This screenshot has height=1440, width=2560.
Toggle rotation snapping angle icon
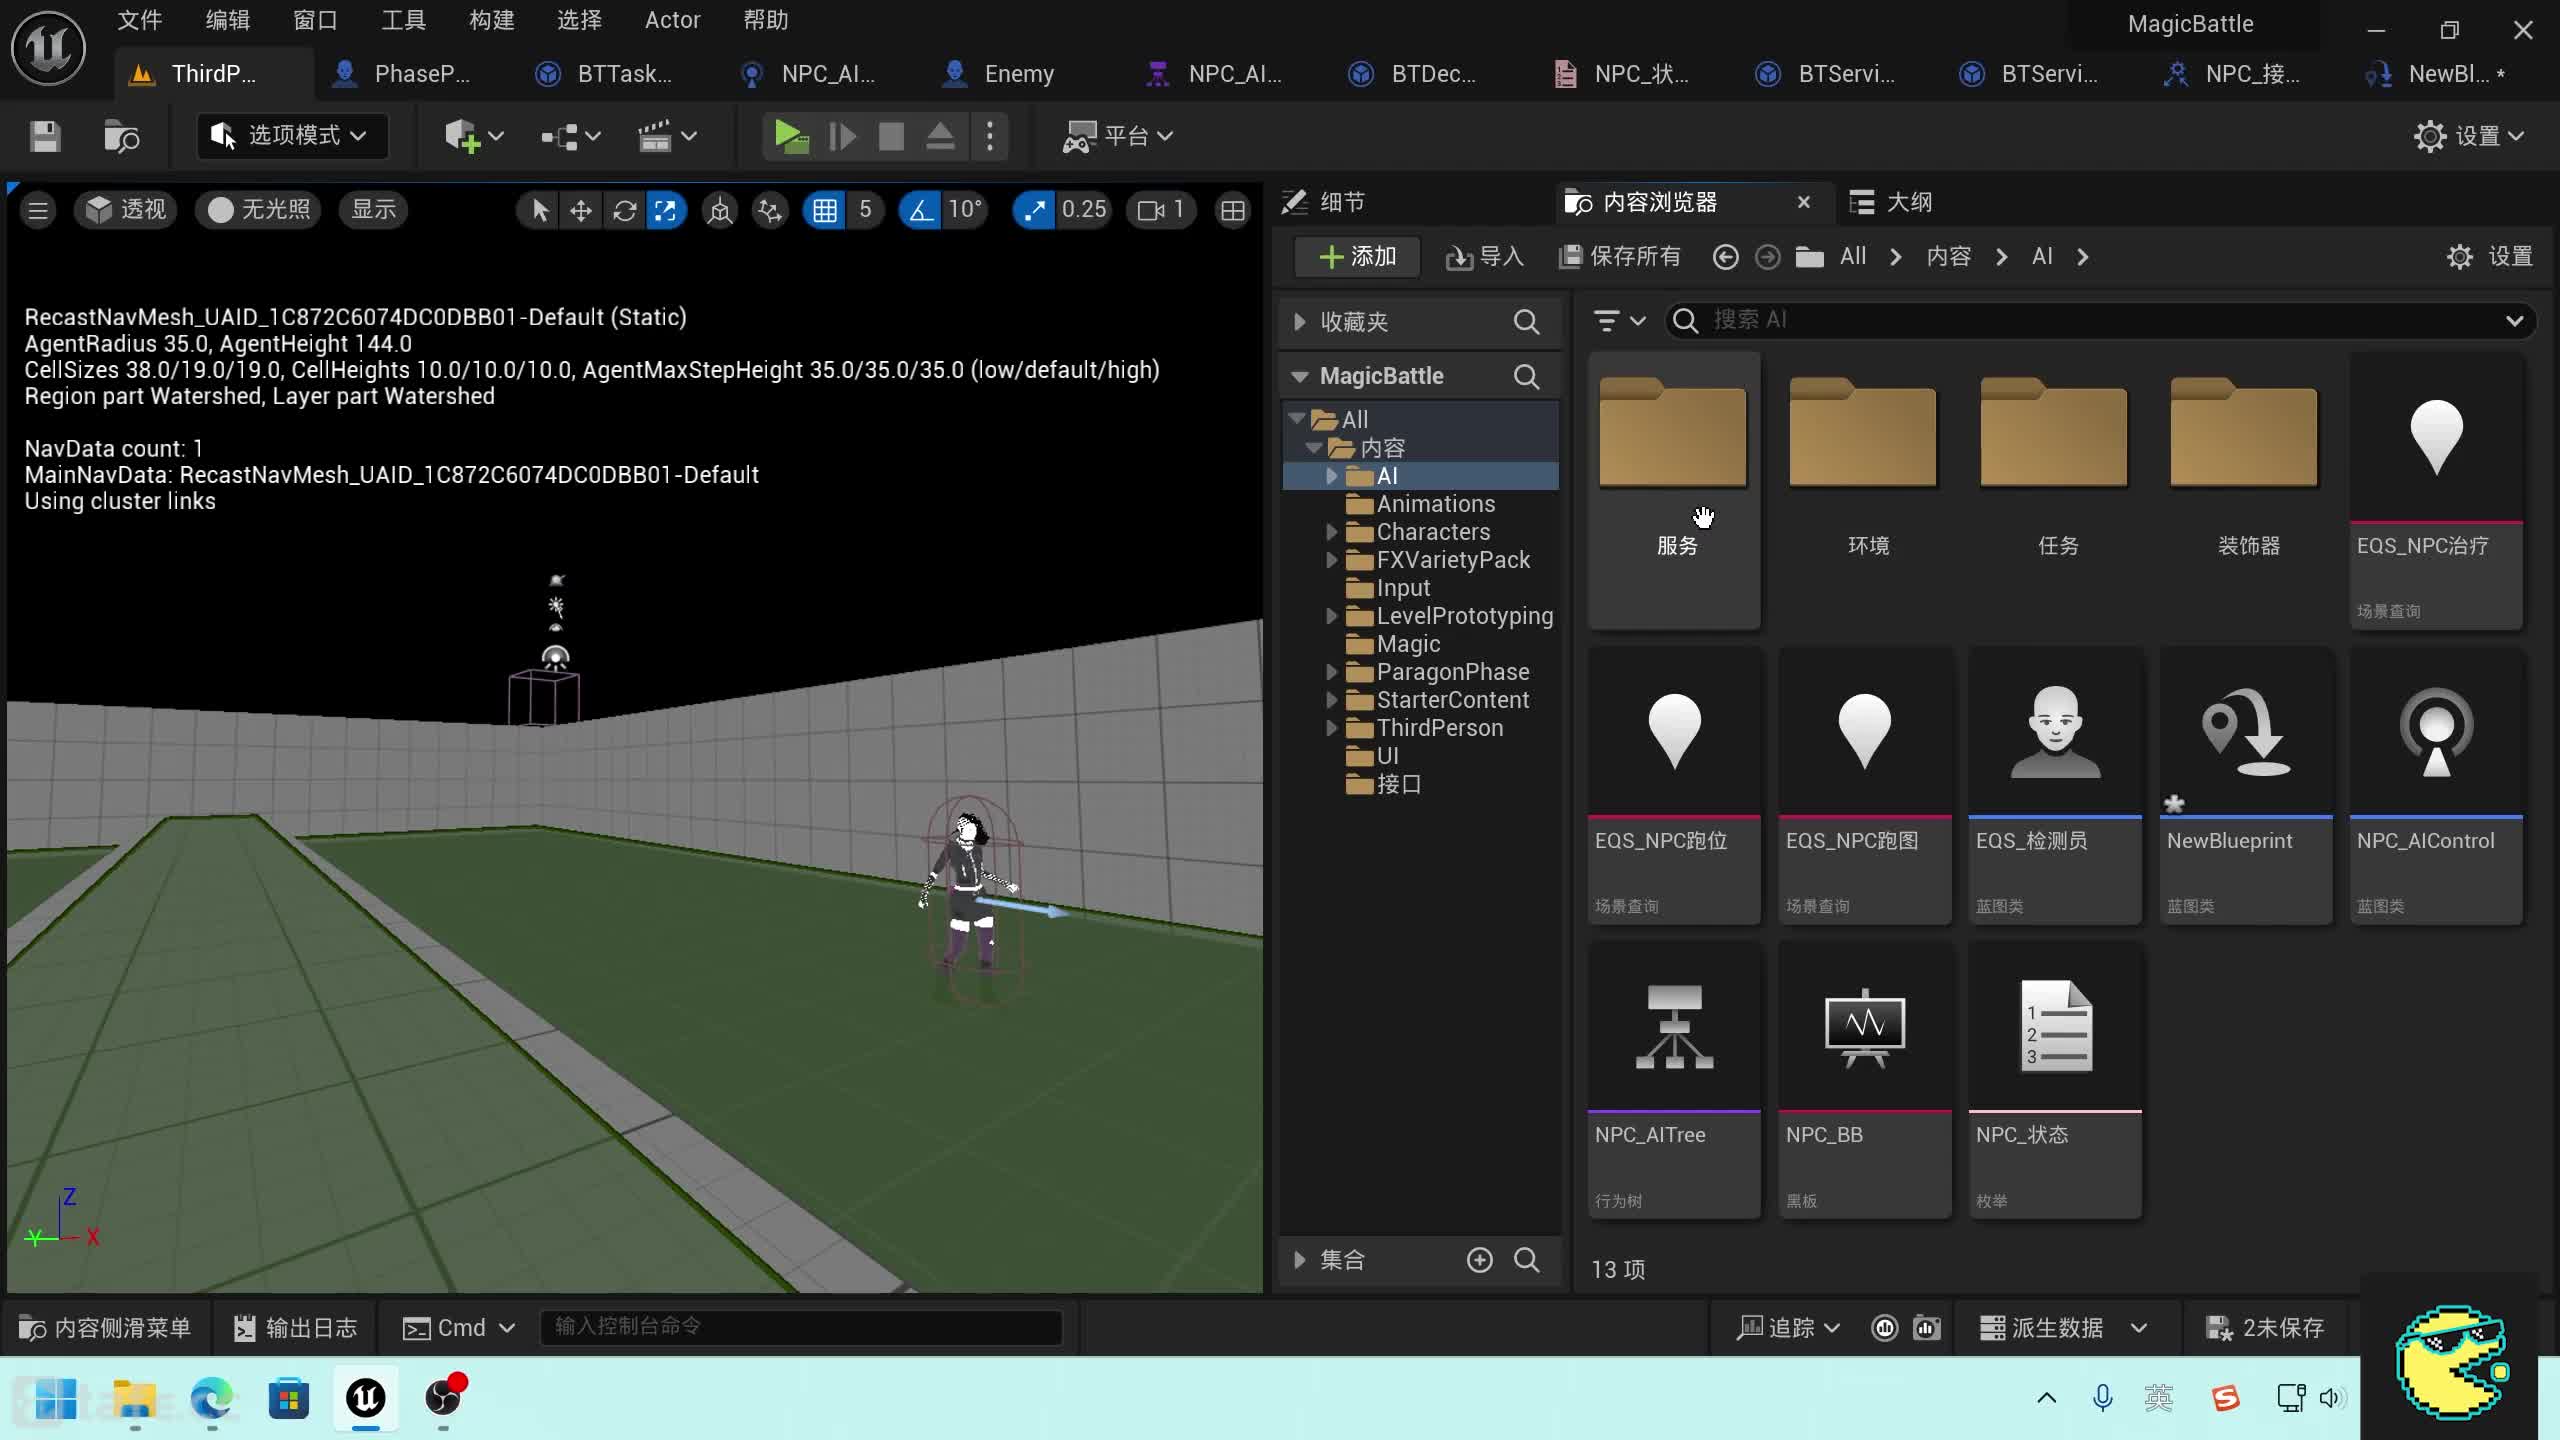[920, 210]
